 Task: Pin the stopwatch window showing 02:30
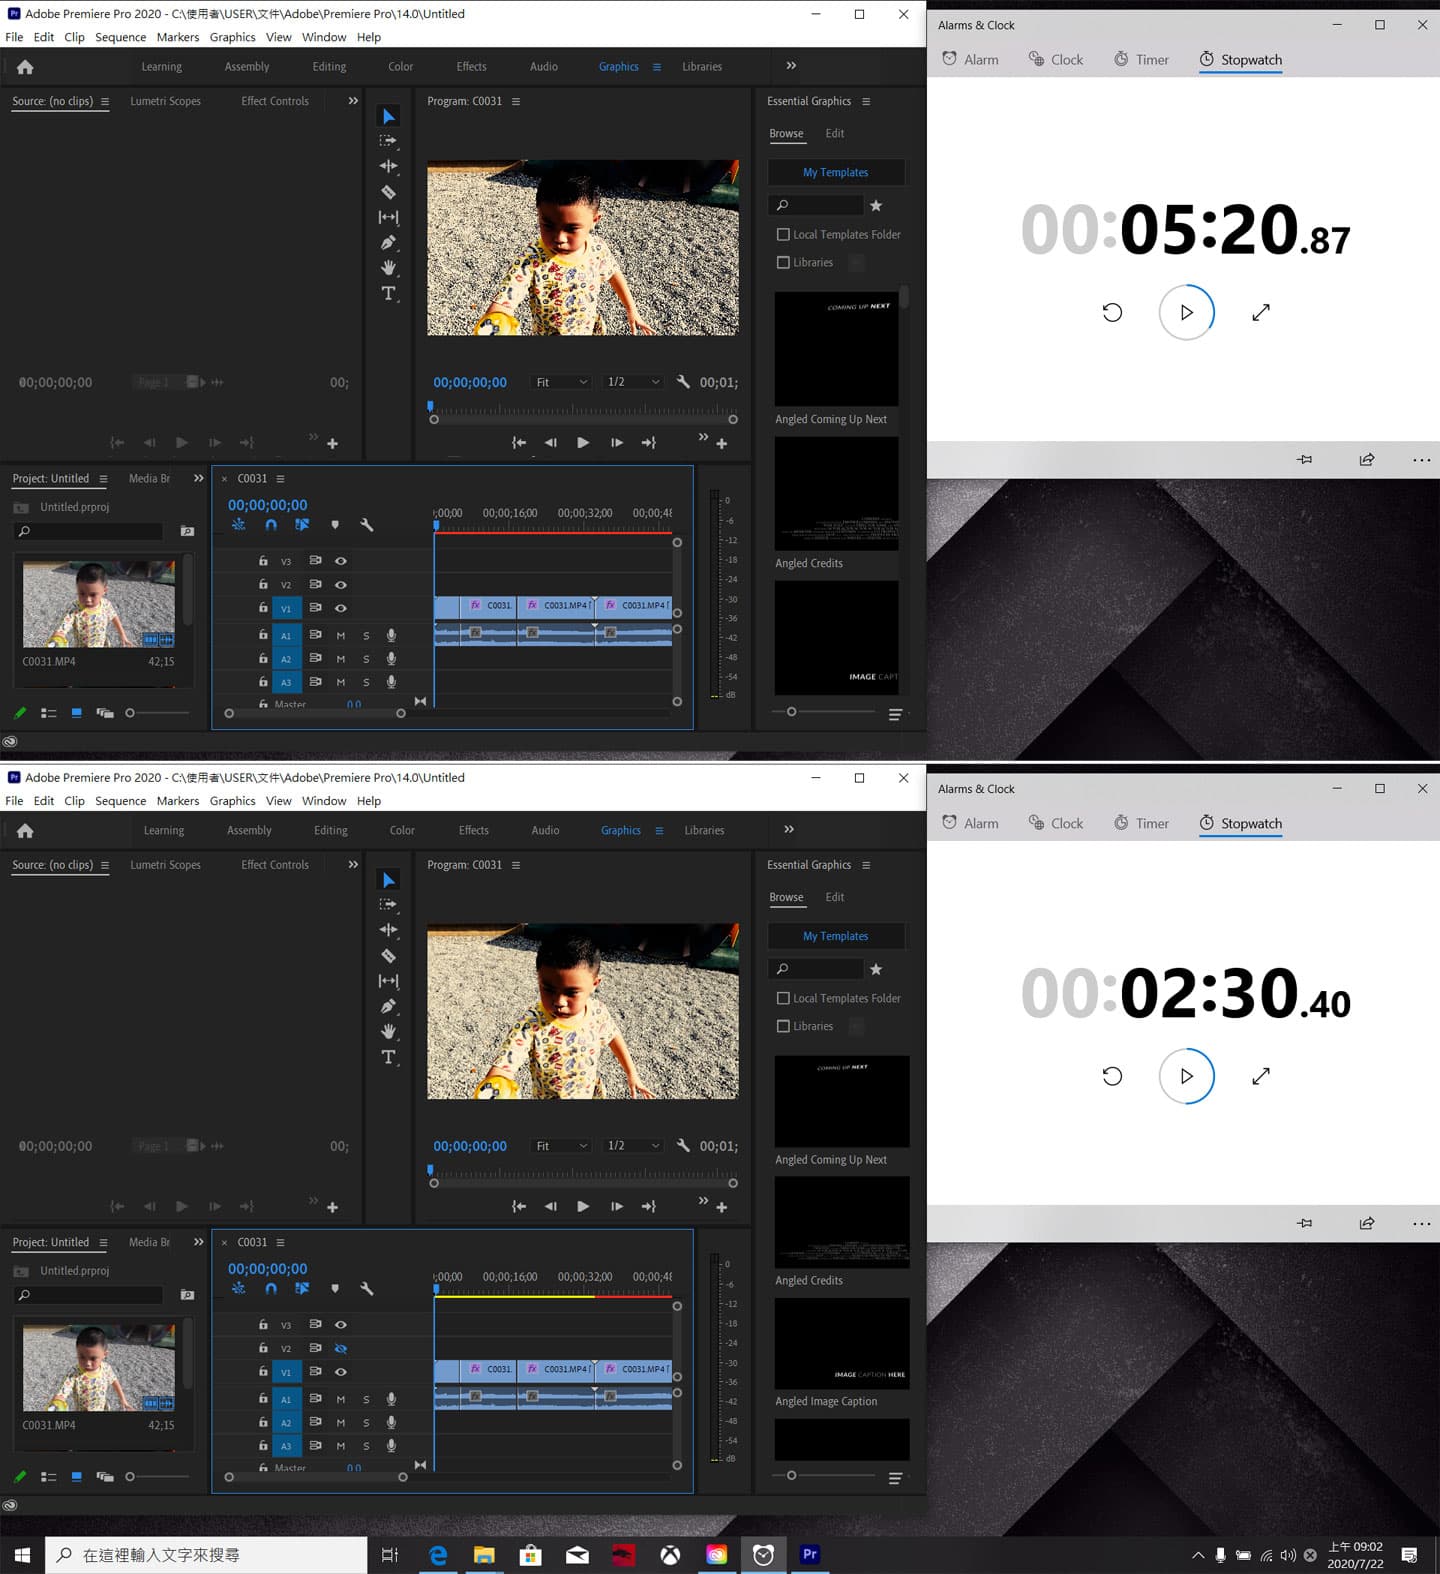coord(1305,1223)
